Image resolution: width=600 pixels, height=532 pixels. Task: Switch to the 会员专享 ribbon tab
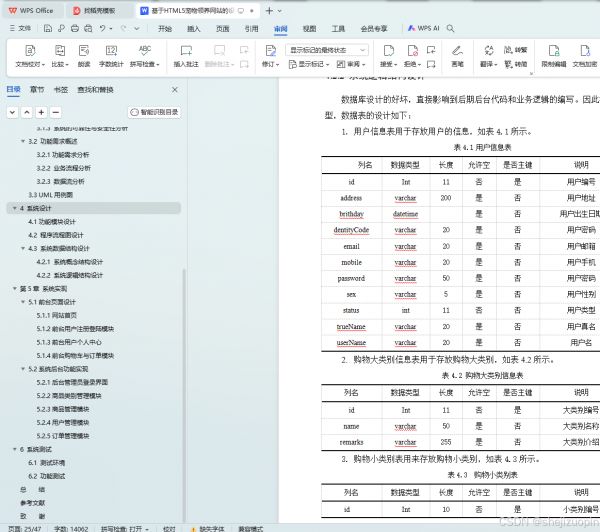[374, 28]
